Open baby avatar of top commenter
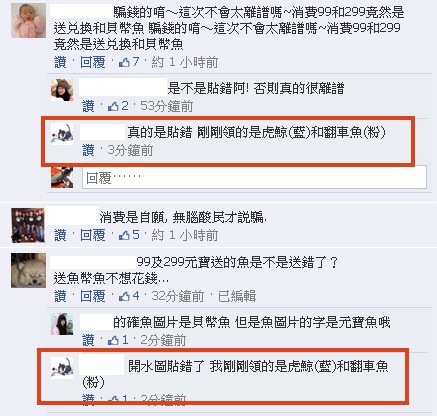The image size is (437, 416). pyautogui.click(x=28, y=21)
